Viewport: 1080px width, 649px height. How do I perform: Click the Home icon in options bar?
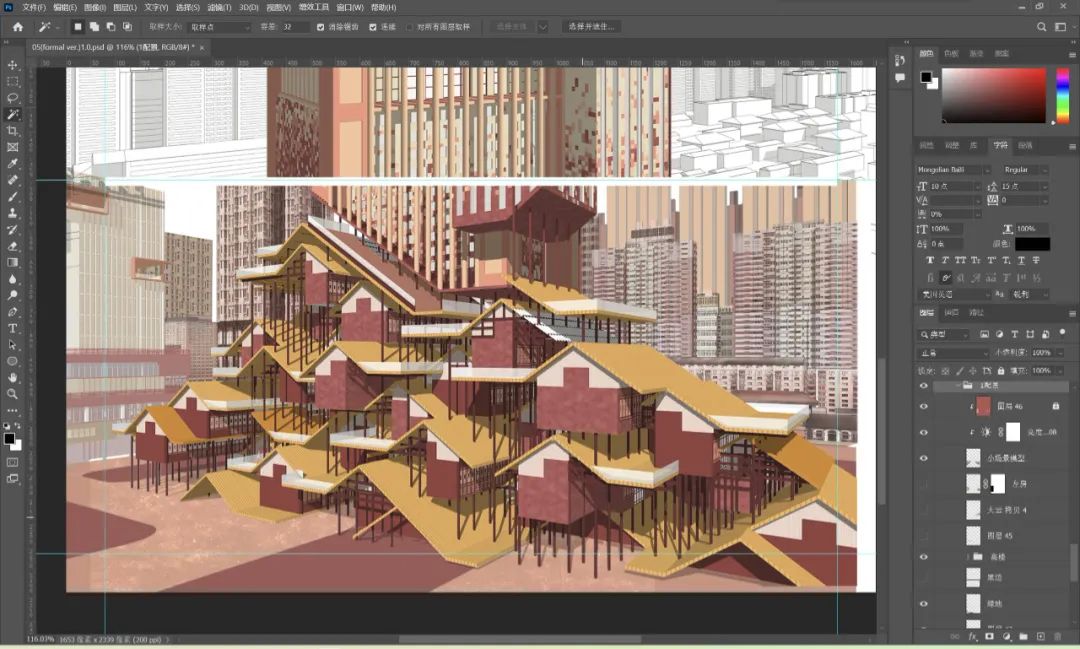pos(18,27)
